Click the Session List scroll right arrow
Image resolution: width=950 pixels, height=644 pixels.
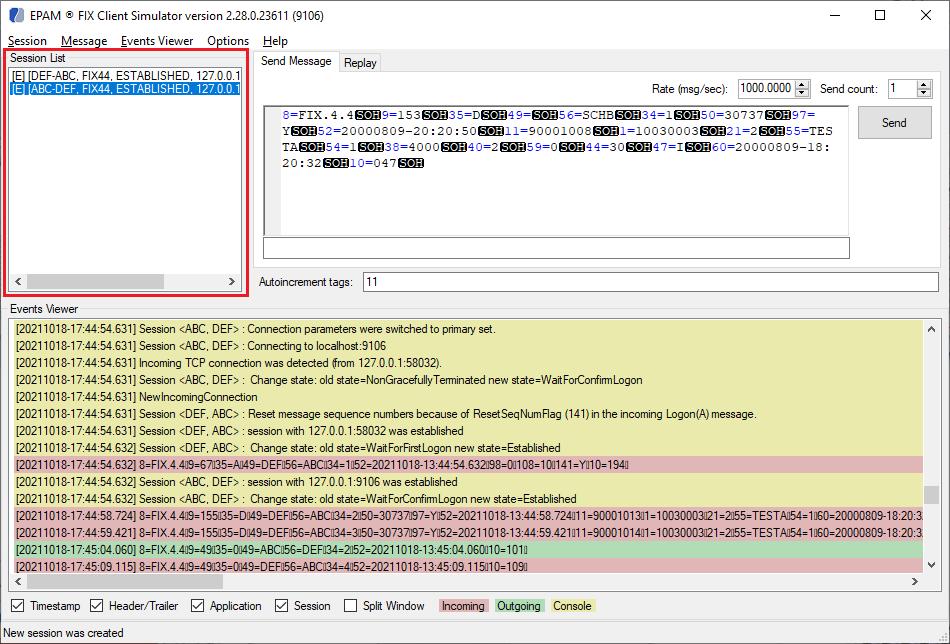pyautogui.click(x=231, y=282)
